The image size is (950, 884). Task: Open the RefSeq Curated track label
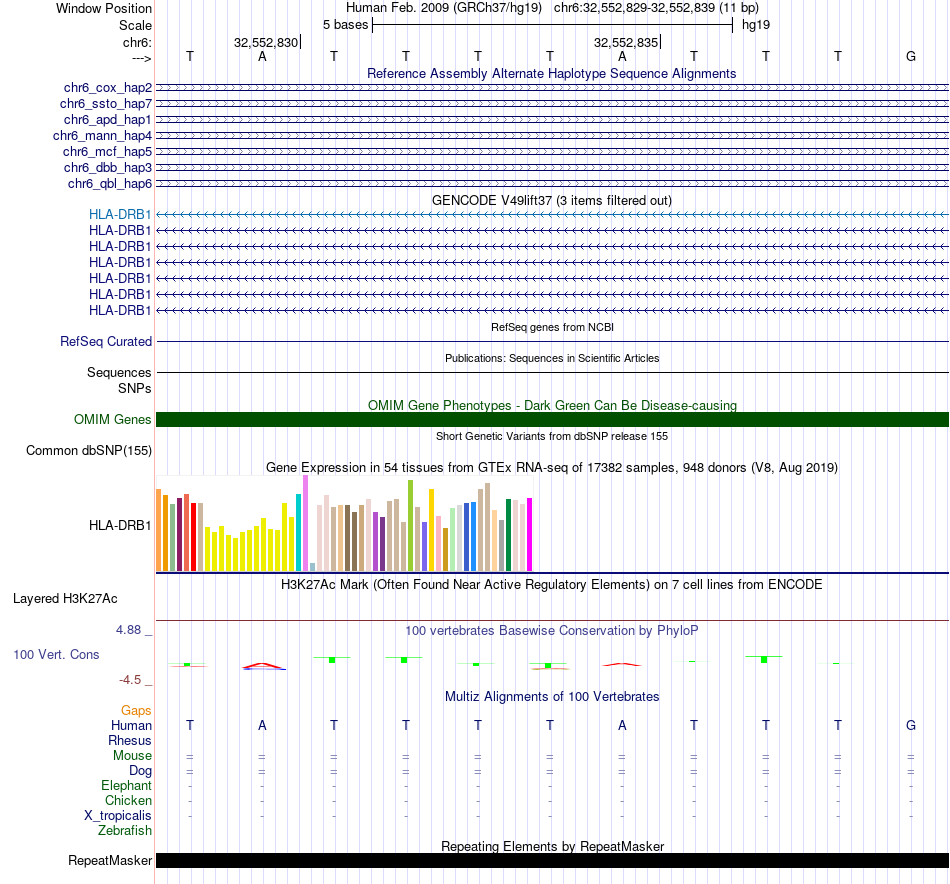point(106,342)
